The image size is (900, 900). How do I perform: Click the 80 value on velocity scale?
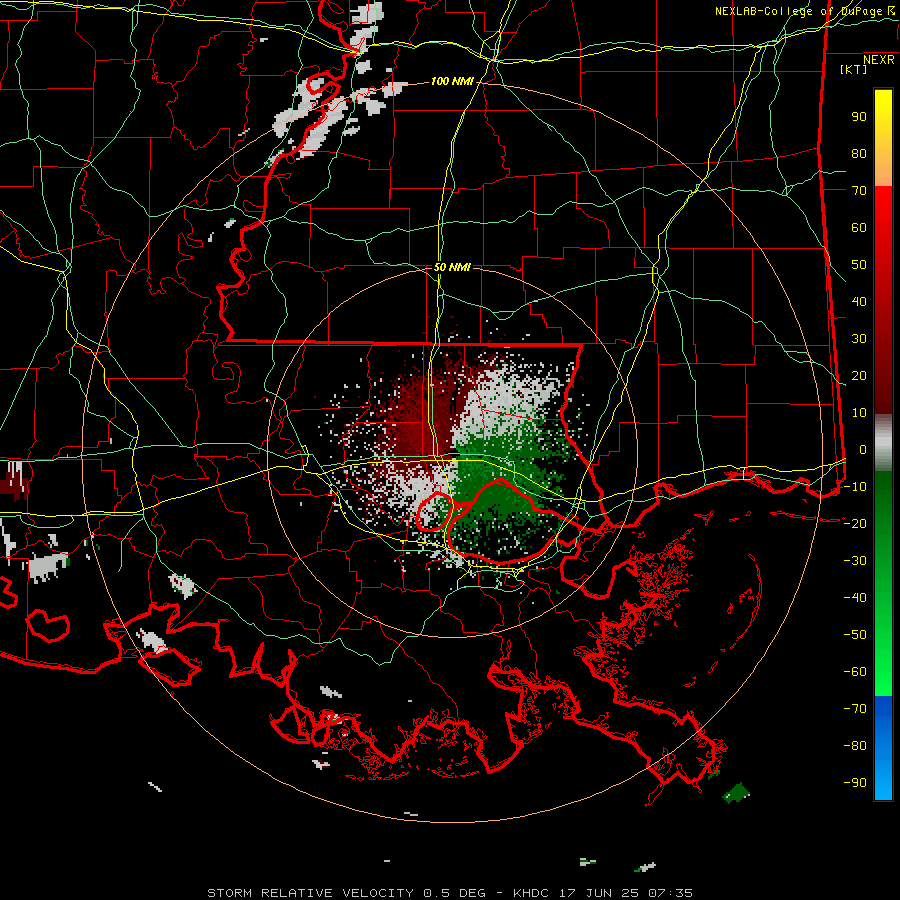[859, 154]
